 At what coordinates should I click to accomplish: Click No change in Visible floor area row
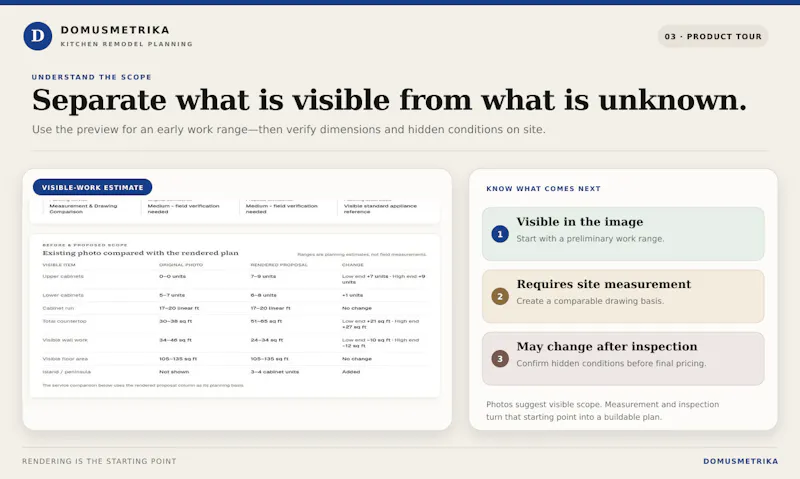pos(357,359)
